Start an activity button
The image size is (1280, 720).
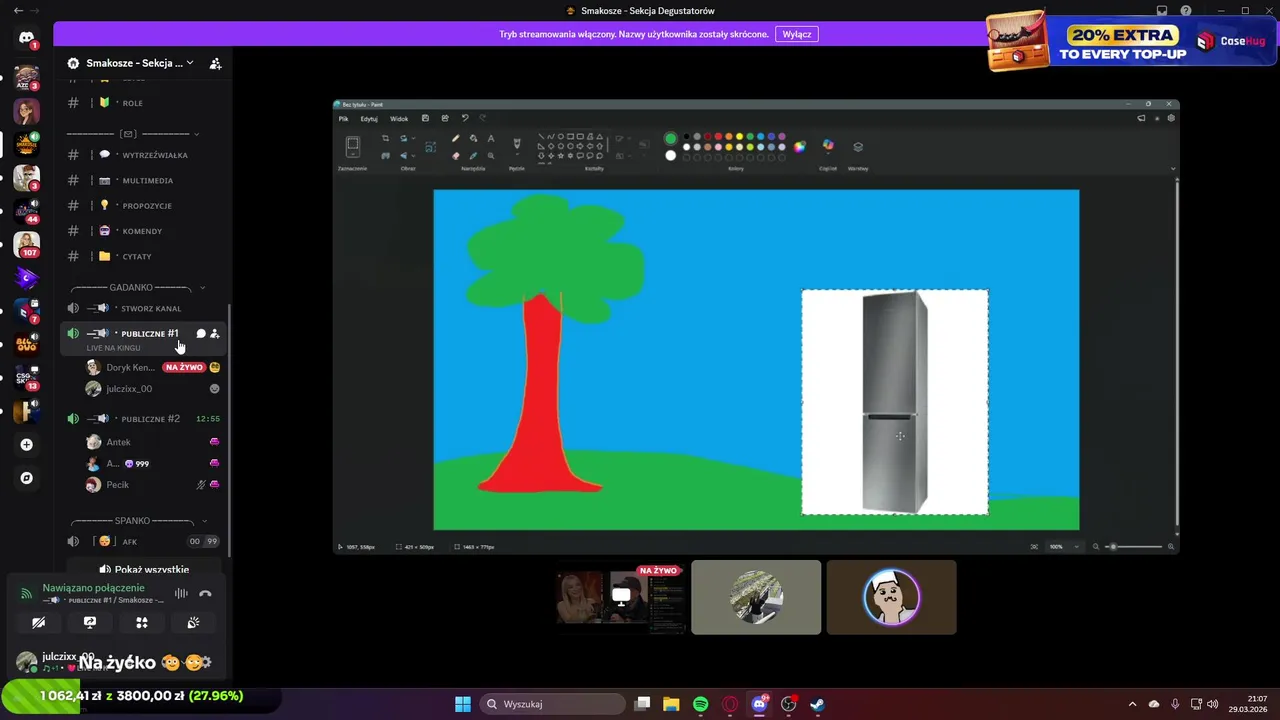point(142,622)
